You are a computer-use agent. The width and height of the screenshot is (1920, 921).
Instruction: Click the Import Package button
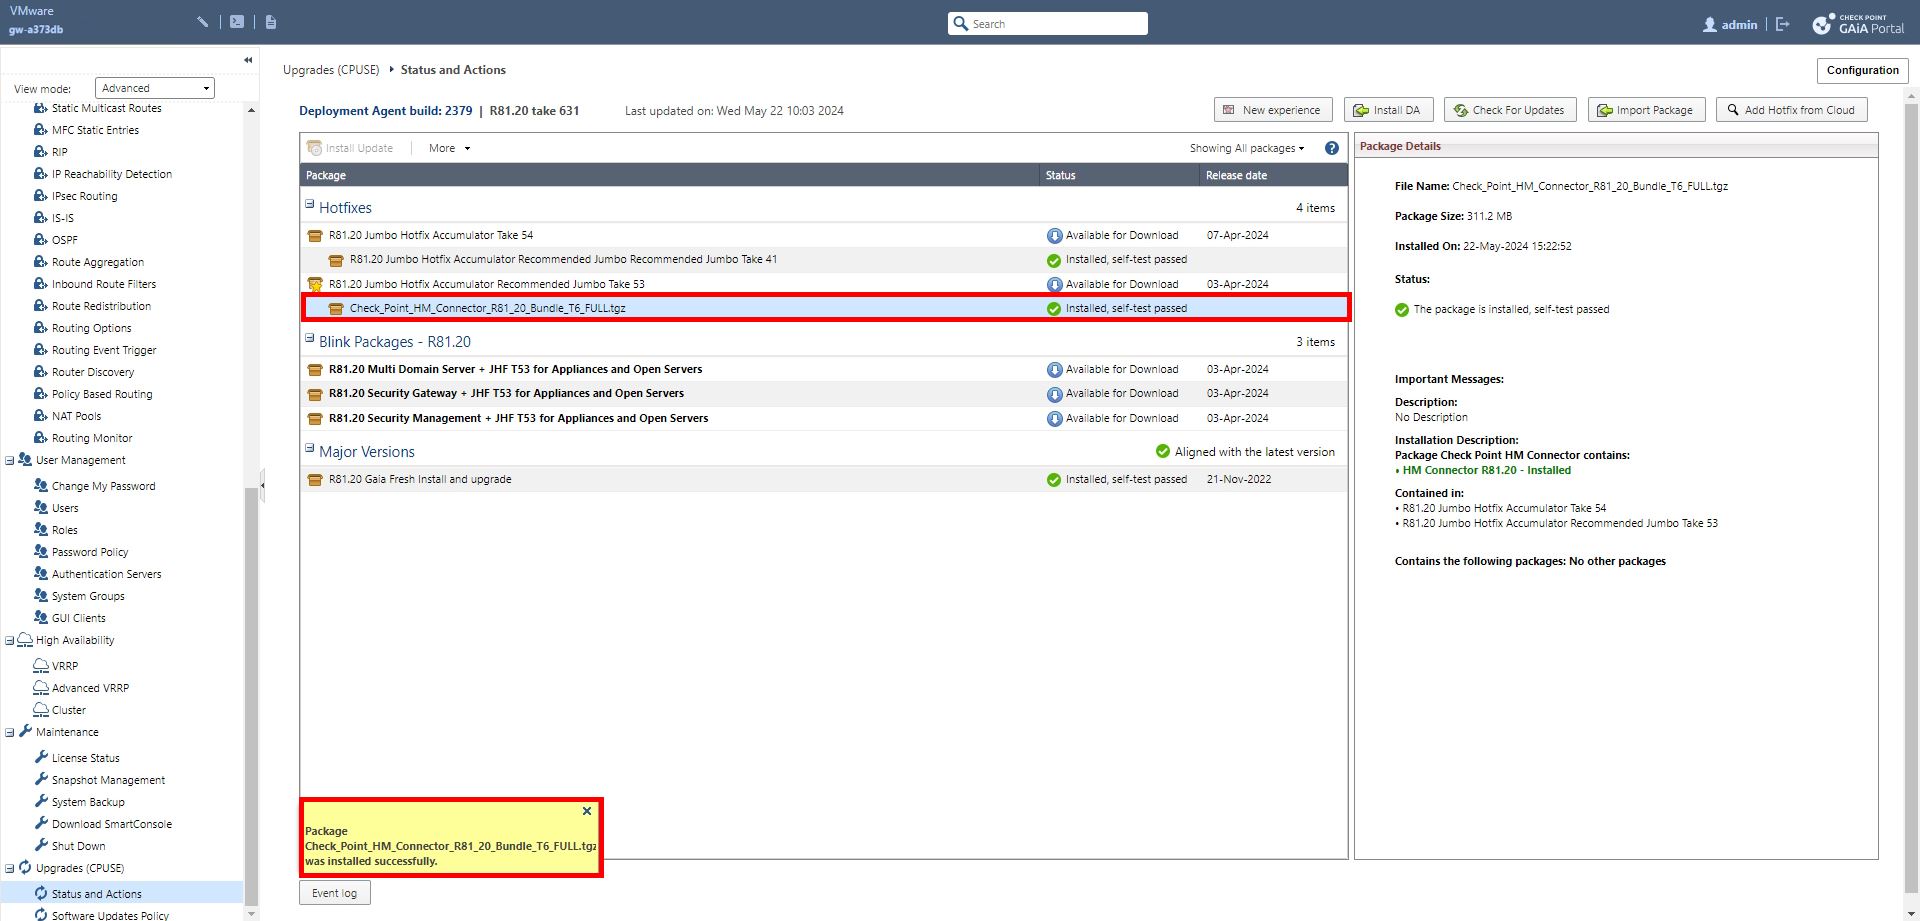coord(1645,110)
